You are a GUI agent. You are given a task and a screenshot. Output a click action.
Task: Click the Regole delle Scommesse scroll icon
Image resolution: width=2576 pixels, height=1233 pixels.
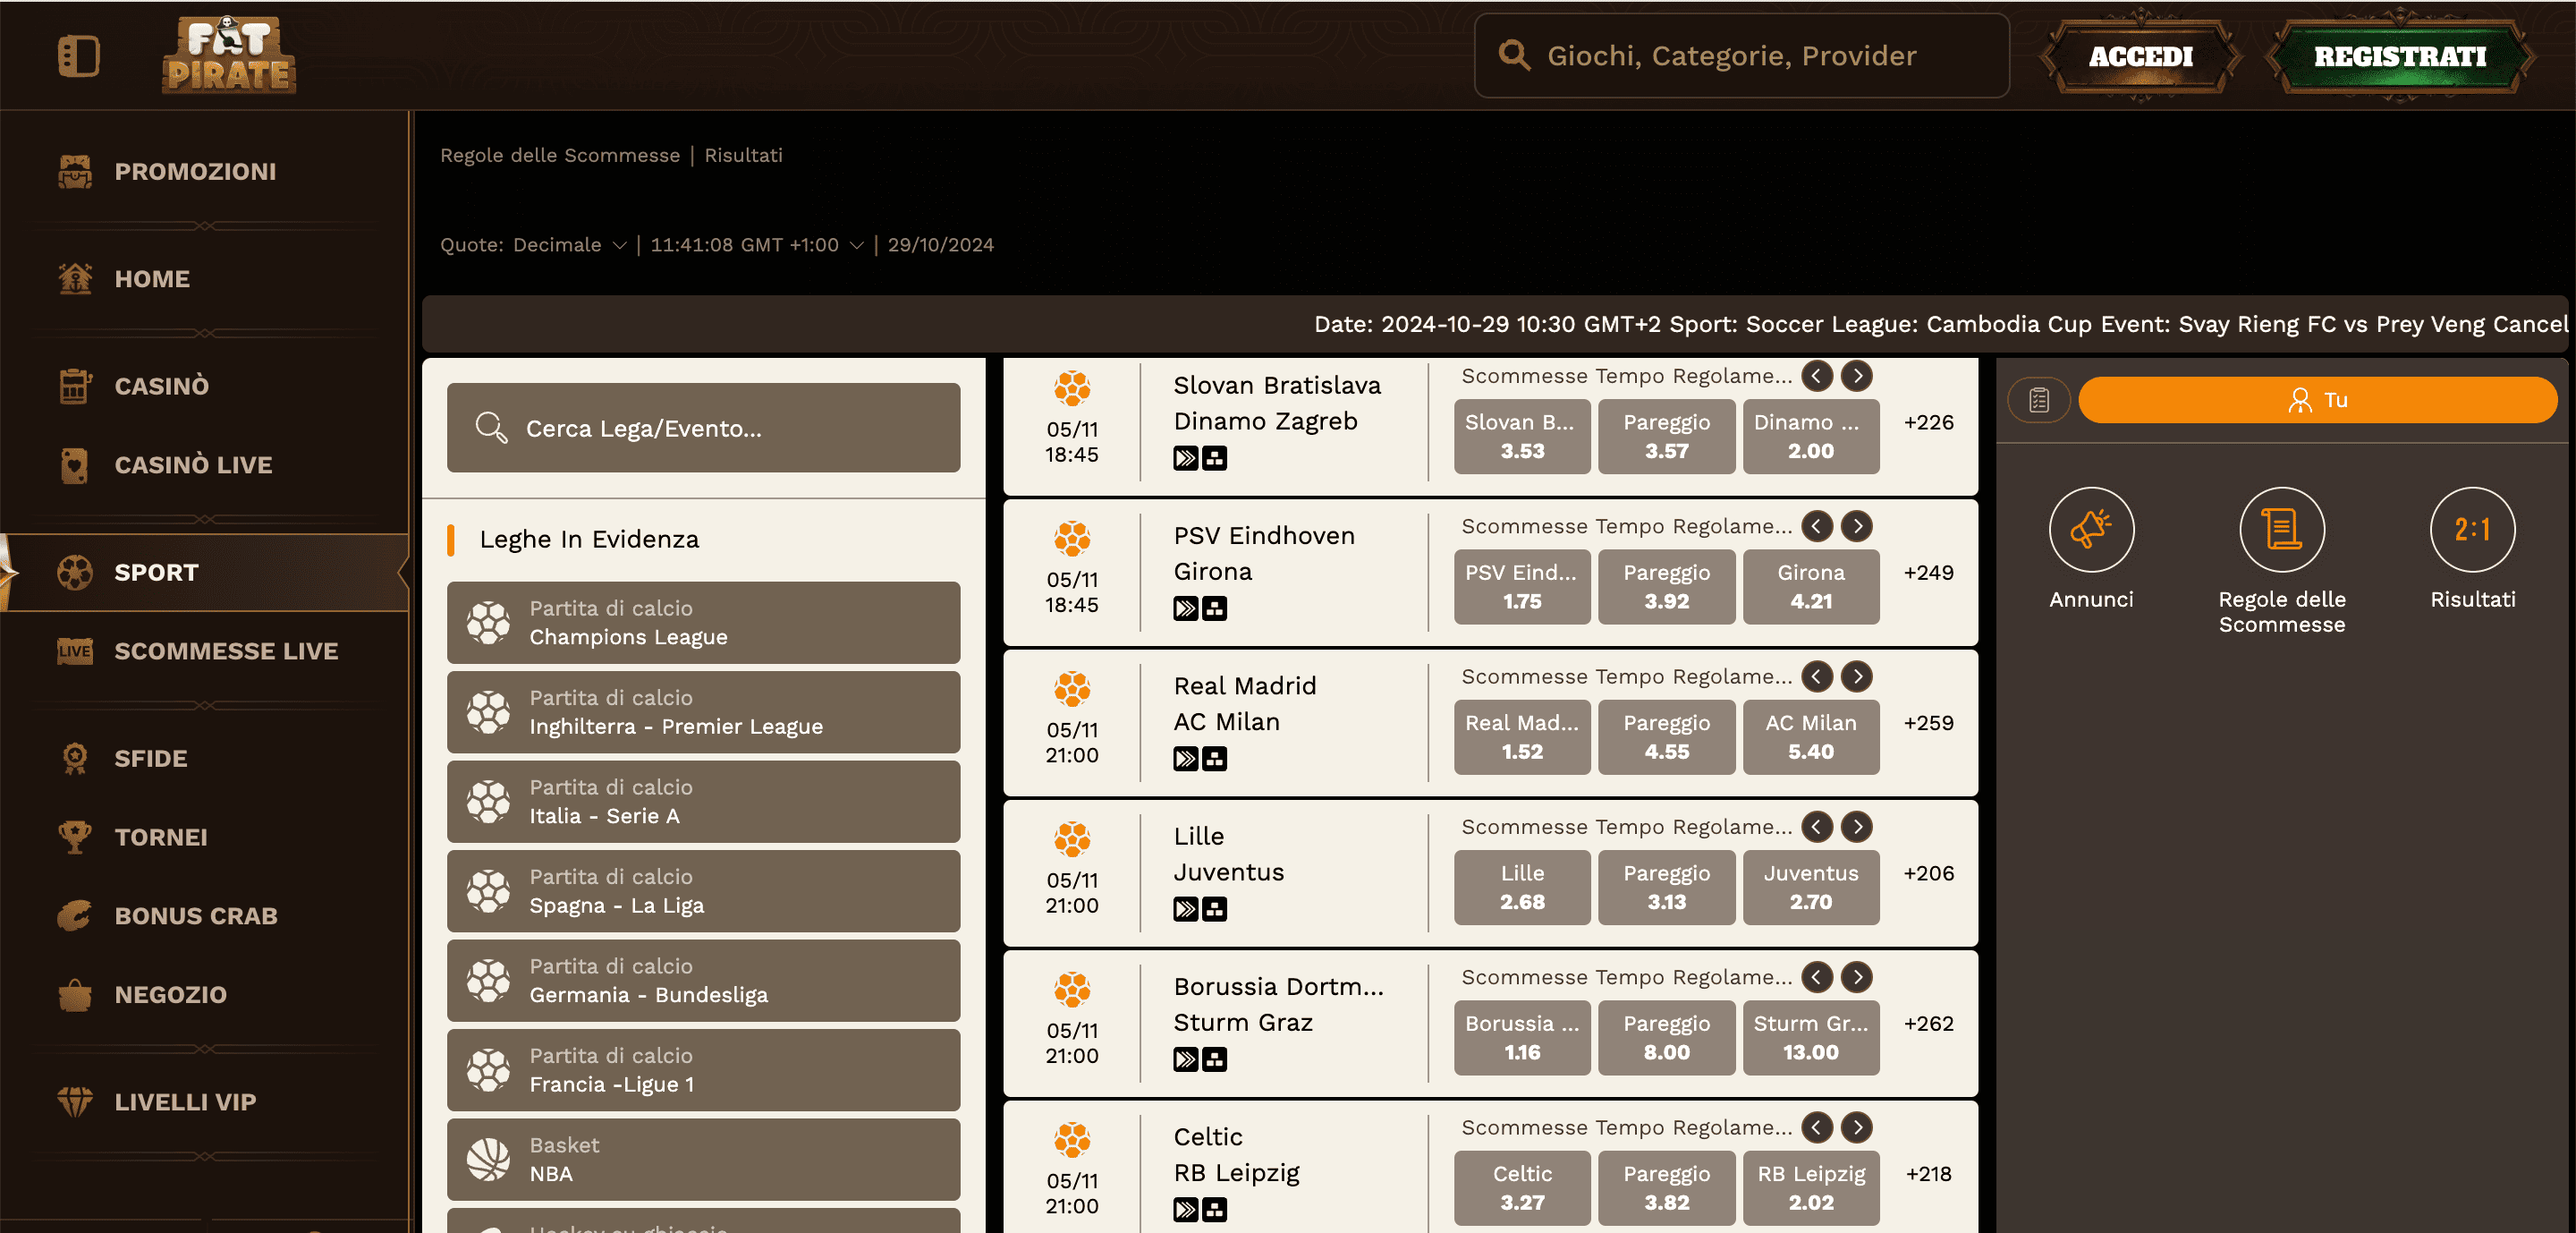(x=2281, y=530)
